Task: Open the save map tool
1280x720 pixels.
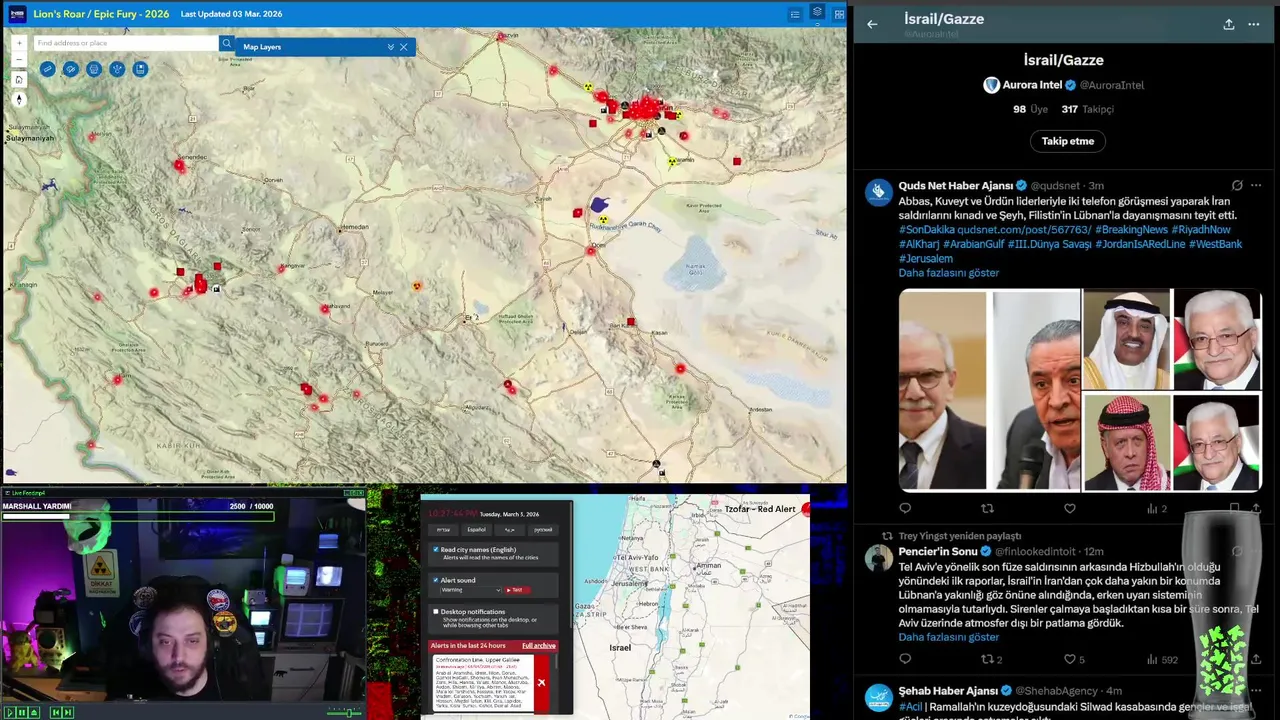Action: tap(140, 69)
